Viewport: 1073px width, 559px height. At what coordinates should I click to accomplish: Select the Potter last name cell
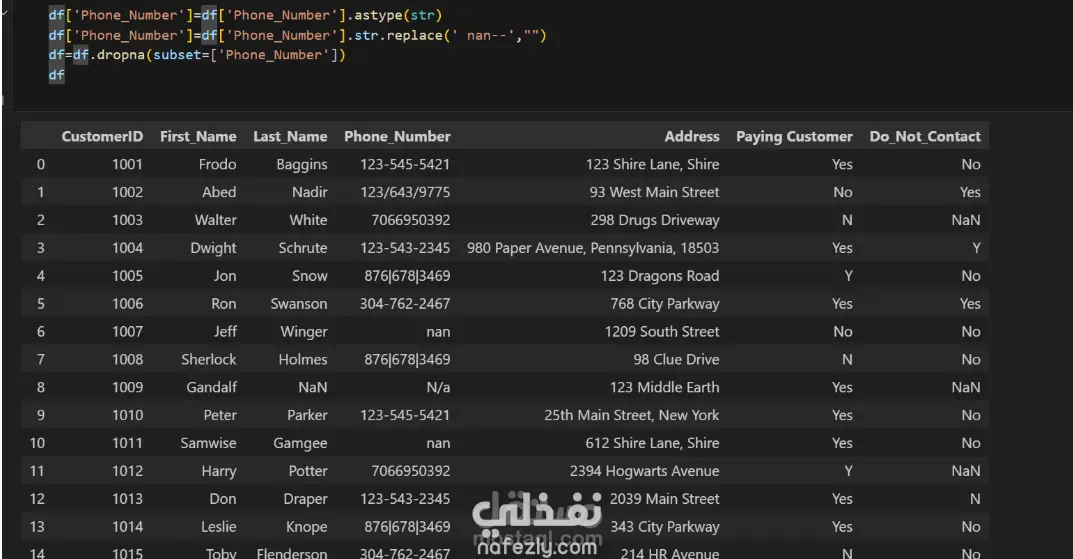click(308, 471)
